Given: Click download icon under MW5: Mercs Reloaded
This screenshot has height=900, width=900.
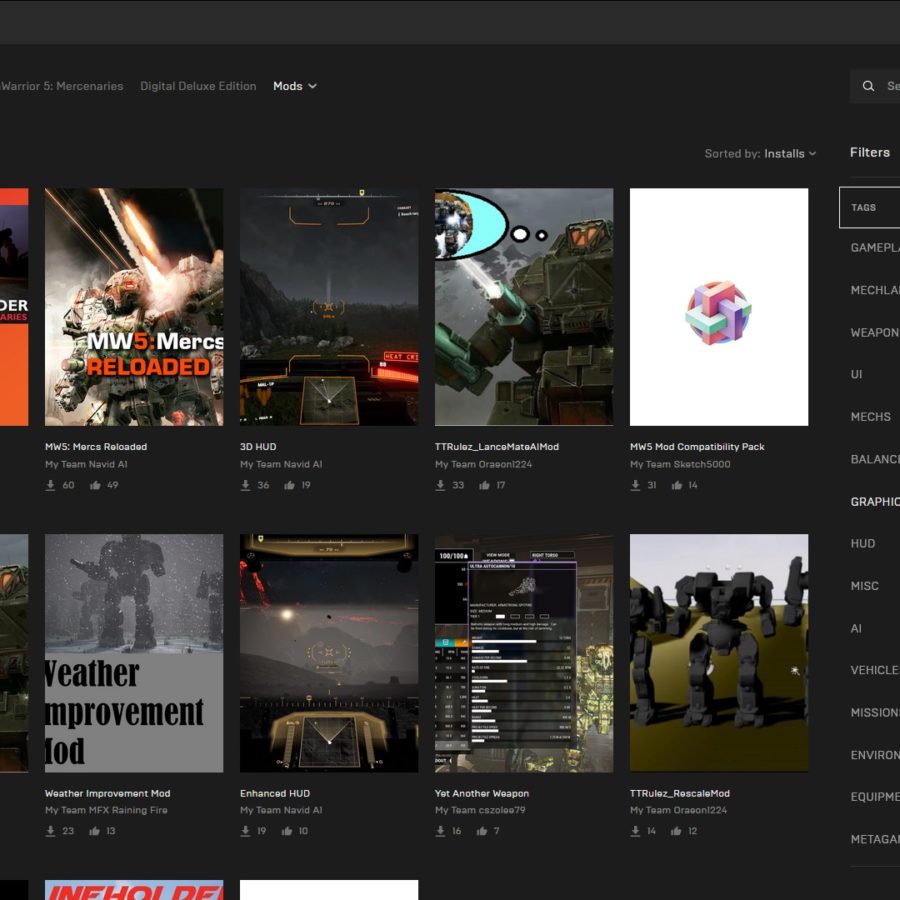Looking at the screenshot, I should (x=51, y=485).
